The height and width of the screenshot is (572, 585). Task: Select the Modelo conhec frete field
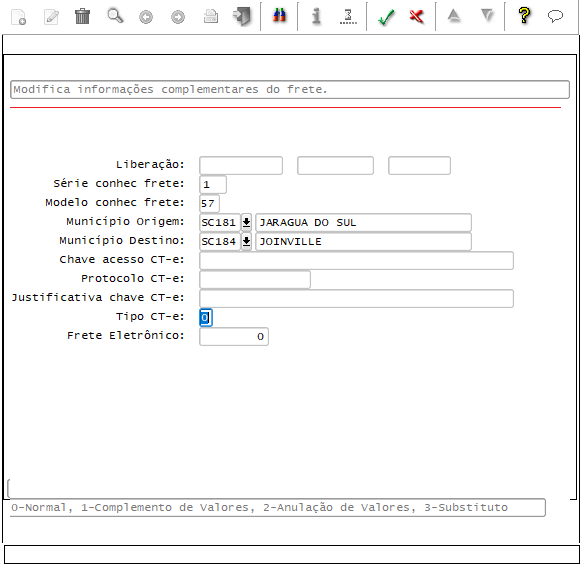point(209,203)
